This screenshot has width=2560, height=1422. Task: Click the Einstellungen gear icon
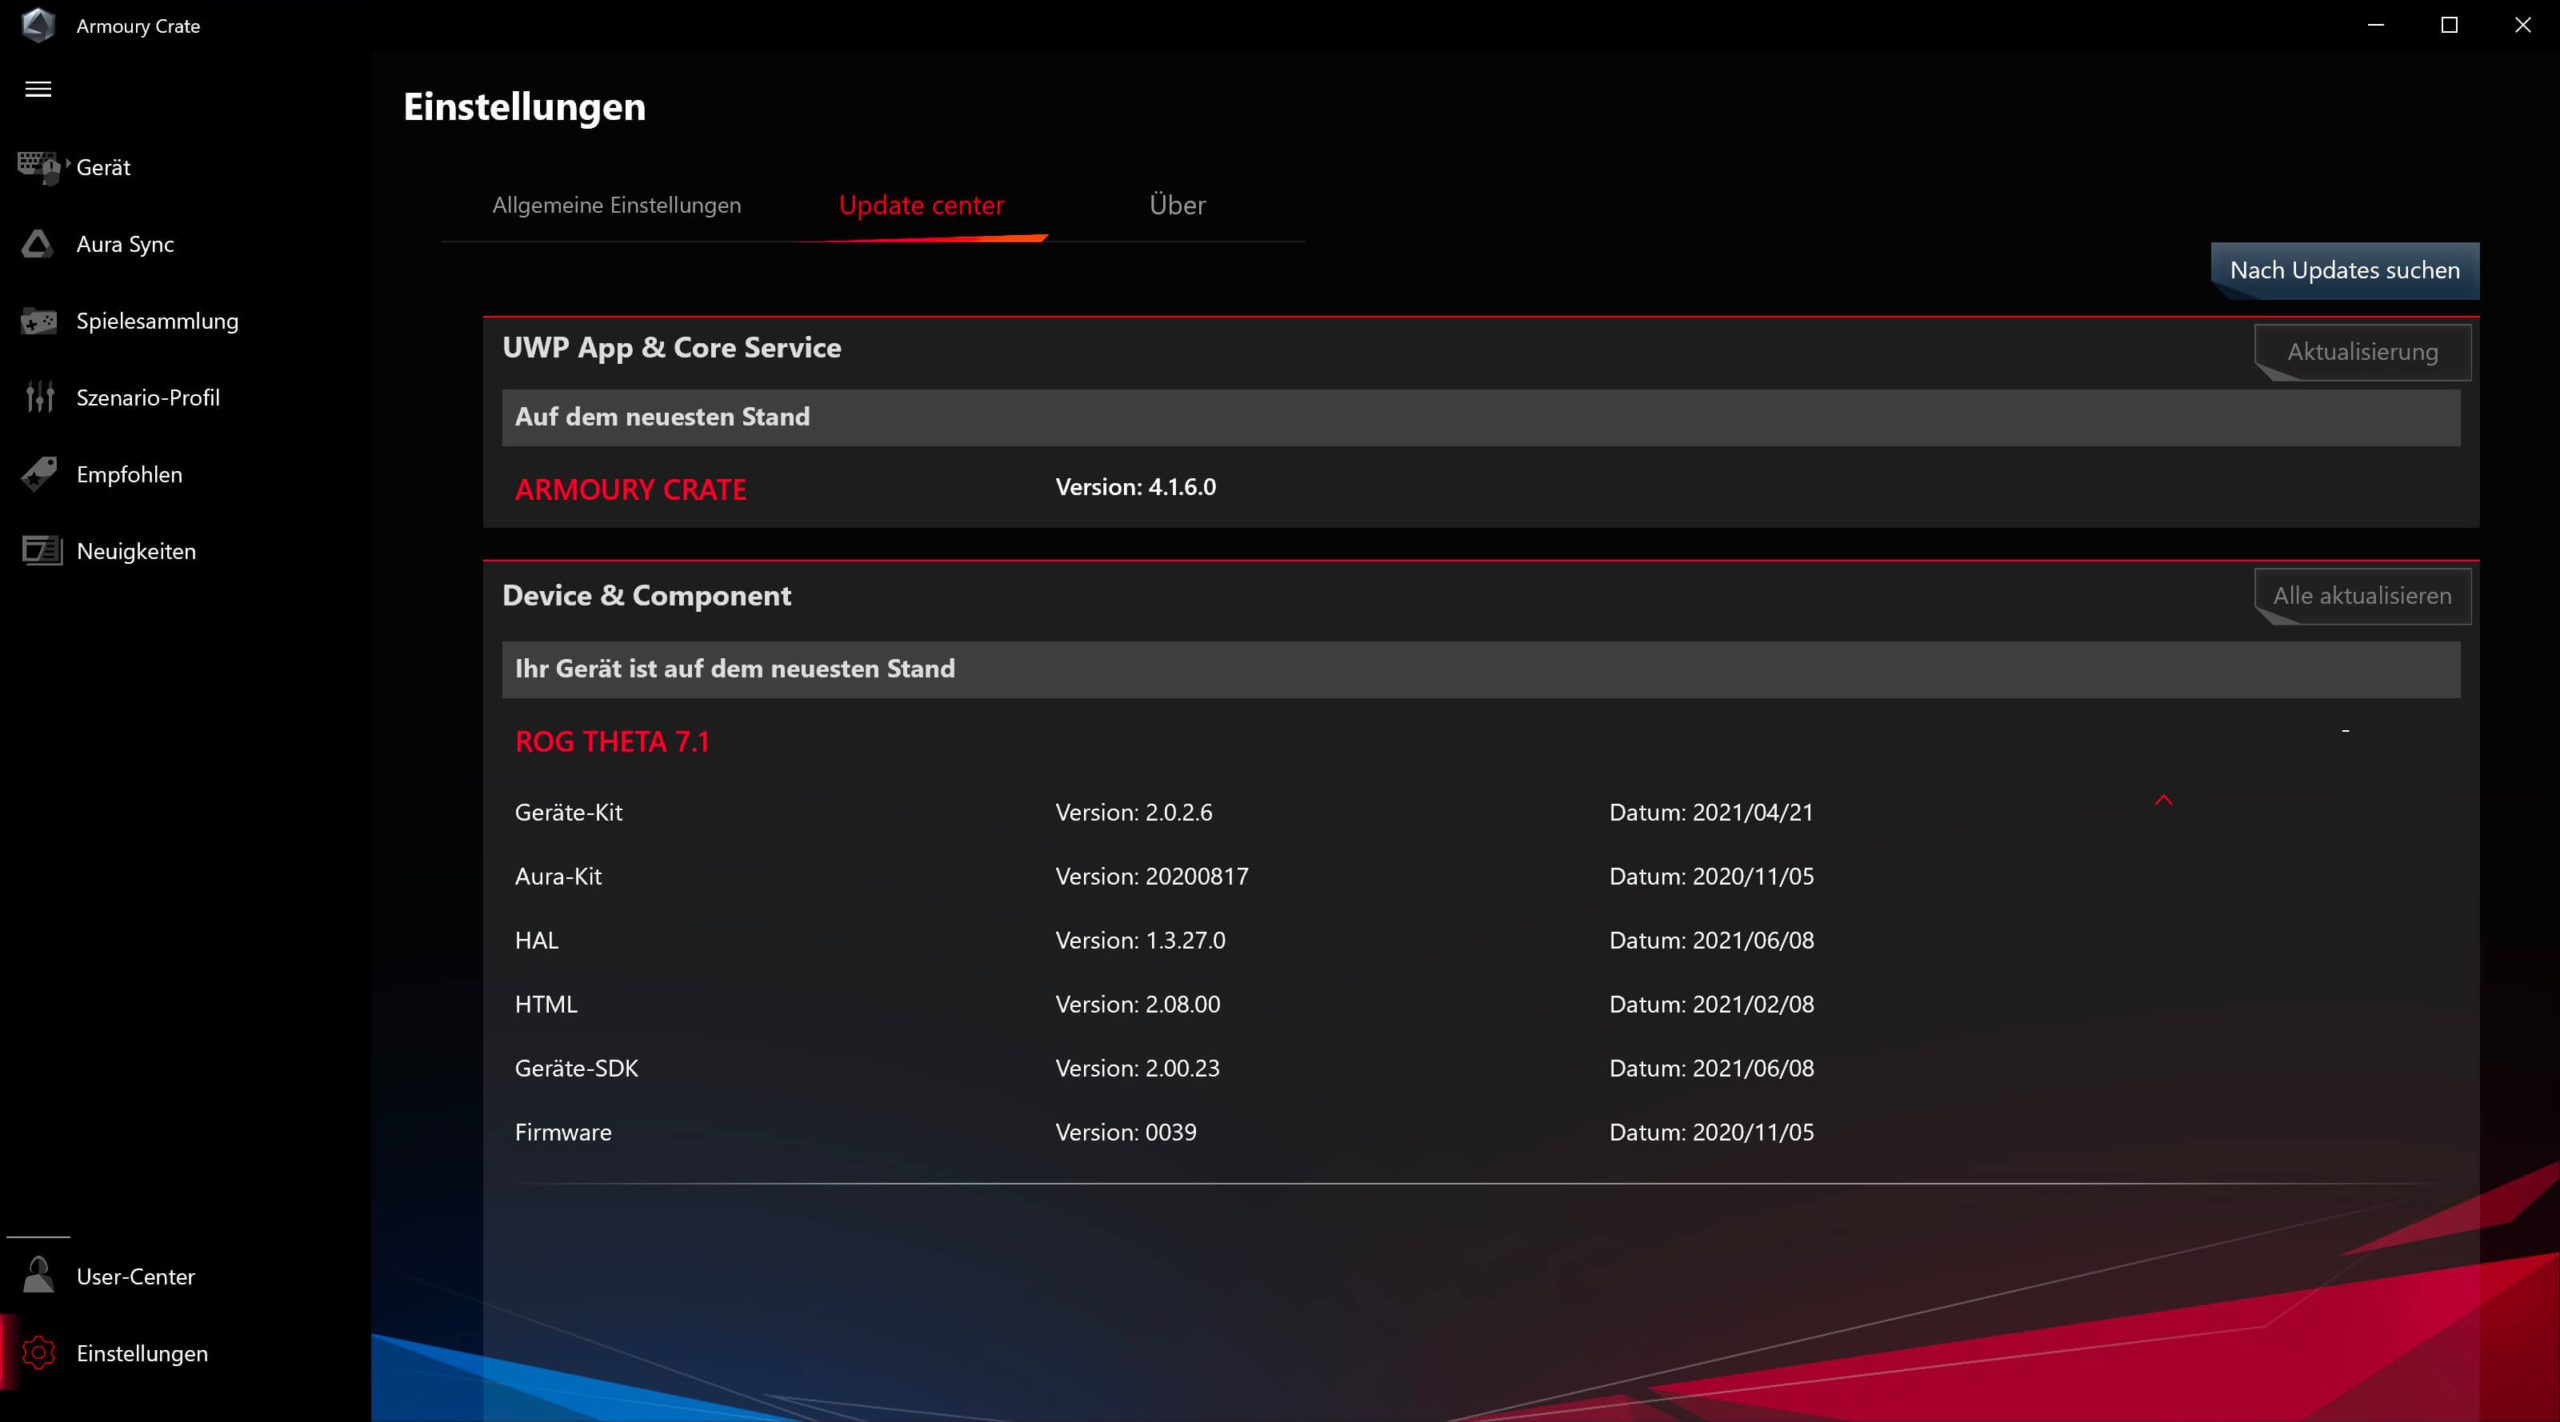click(39, 1353)
